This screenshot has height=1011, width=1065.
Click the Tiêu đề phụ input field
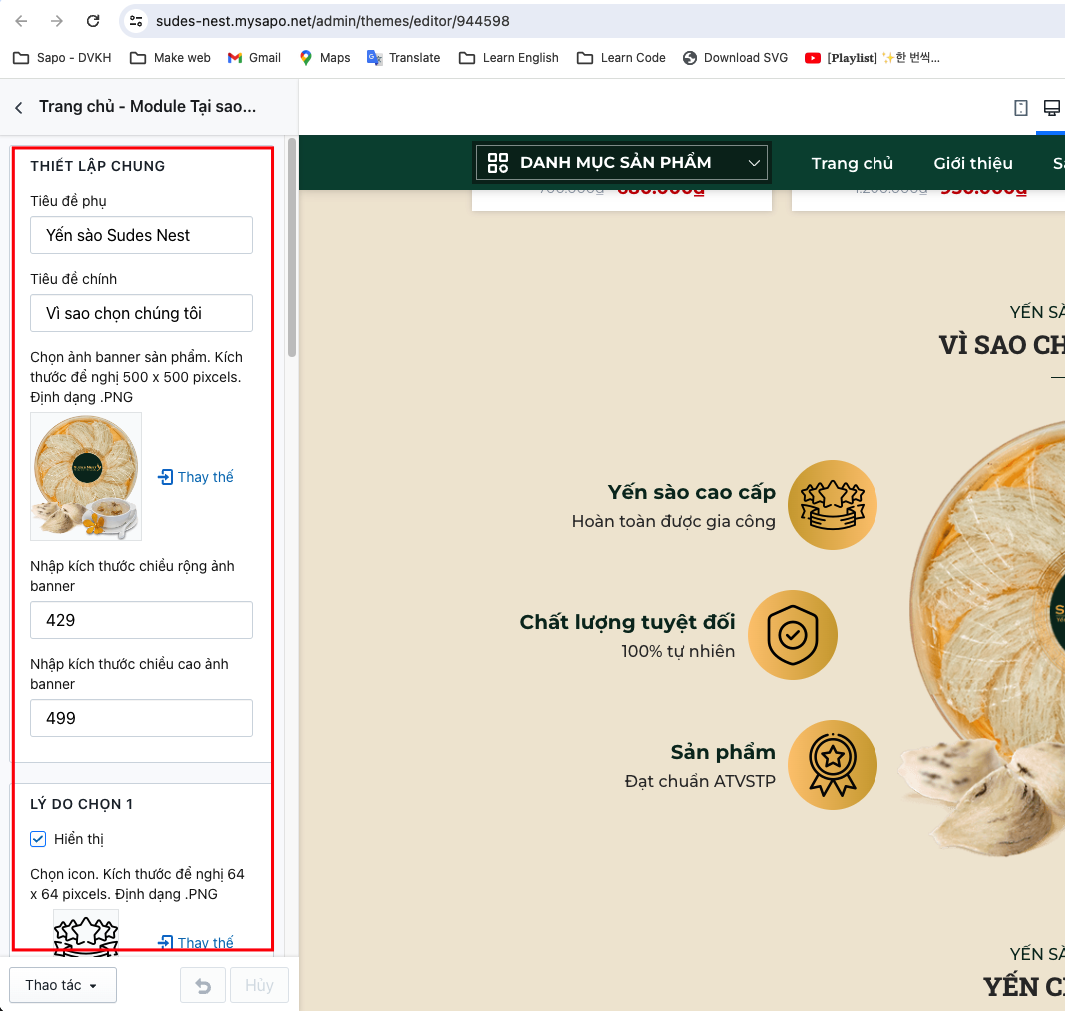(x=141, y=235)
